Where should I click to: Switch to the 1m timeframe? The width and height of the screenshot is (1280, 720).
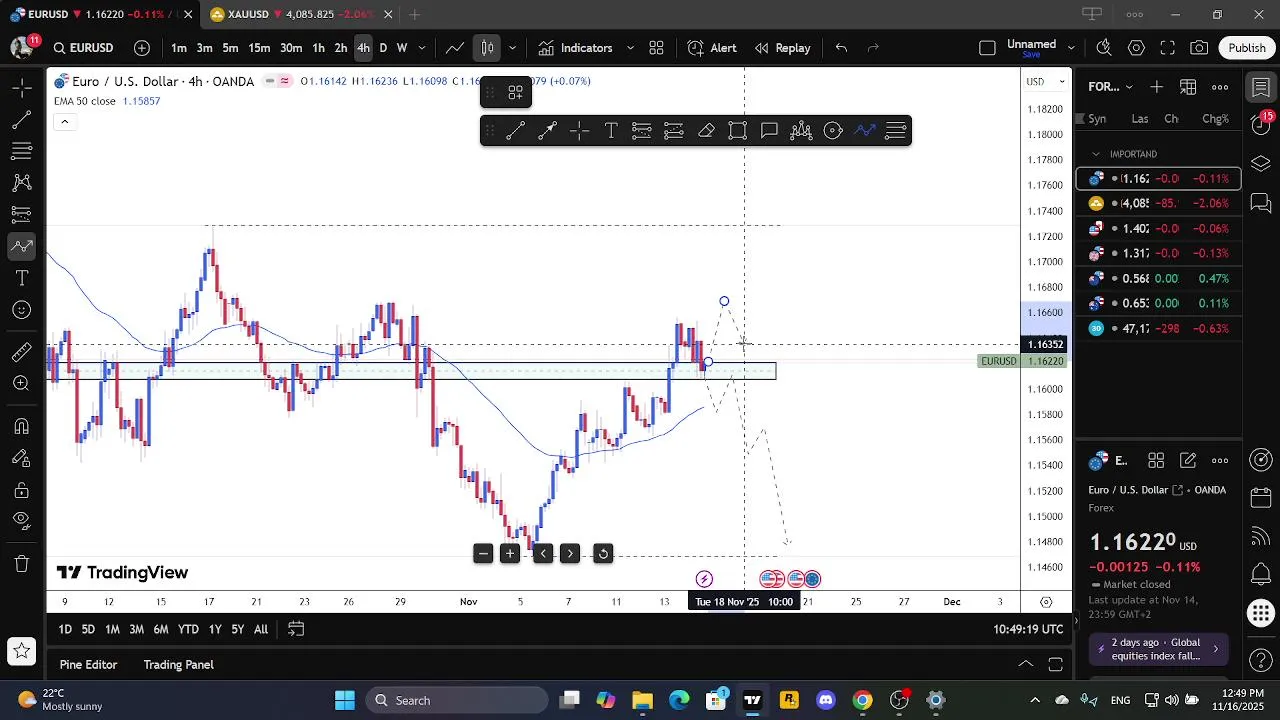coord(179,48)
